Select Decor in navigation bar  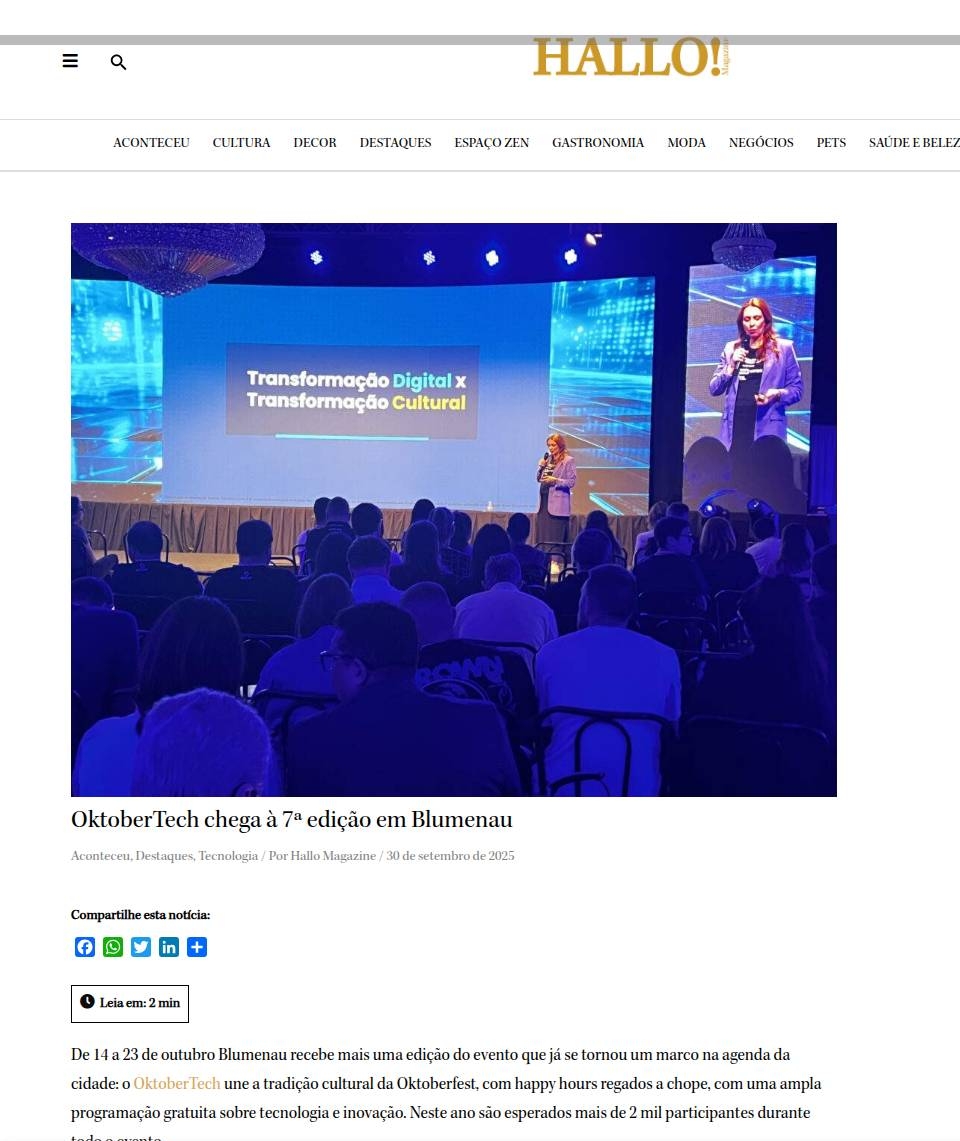pos(315,143)
